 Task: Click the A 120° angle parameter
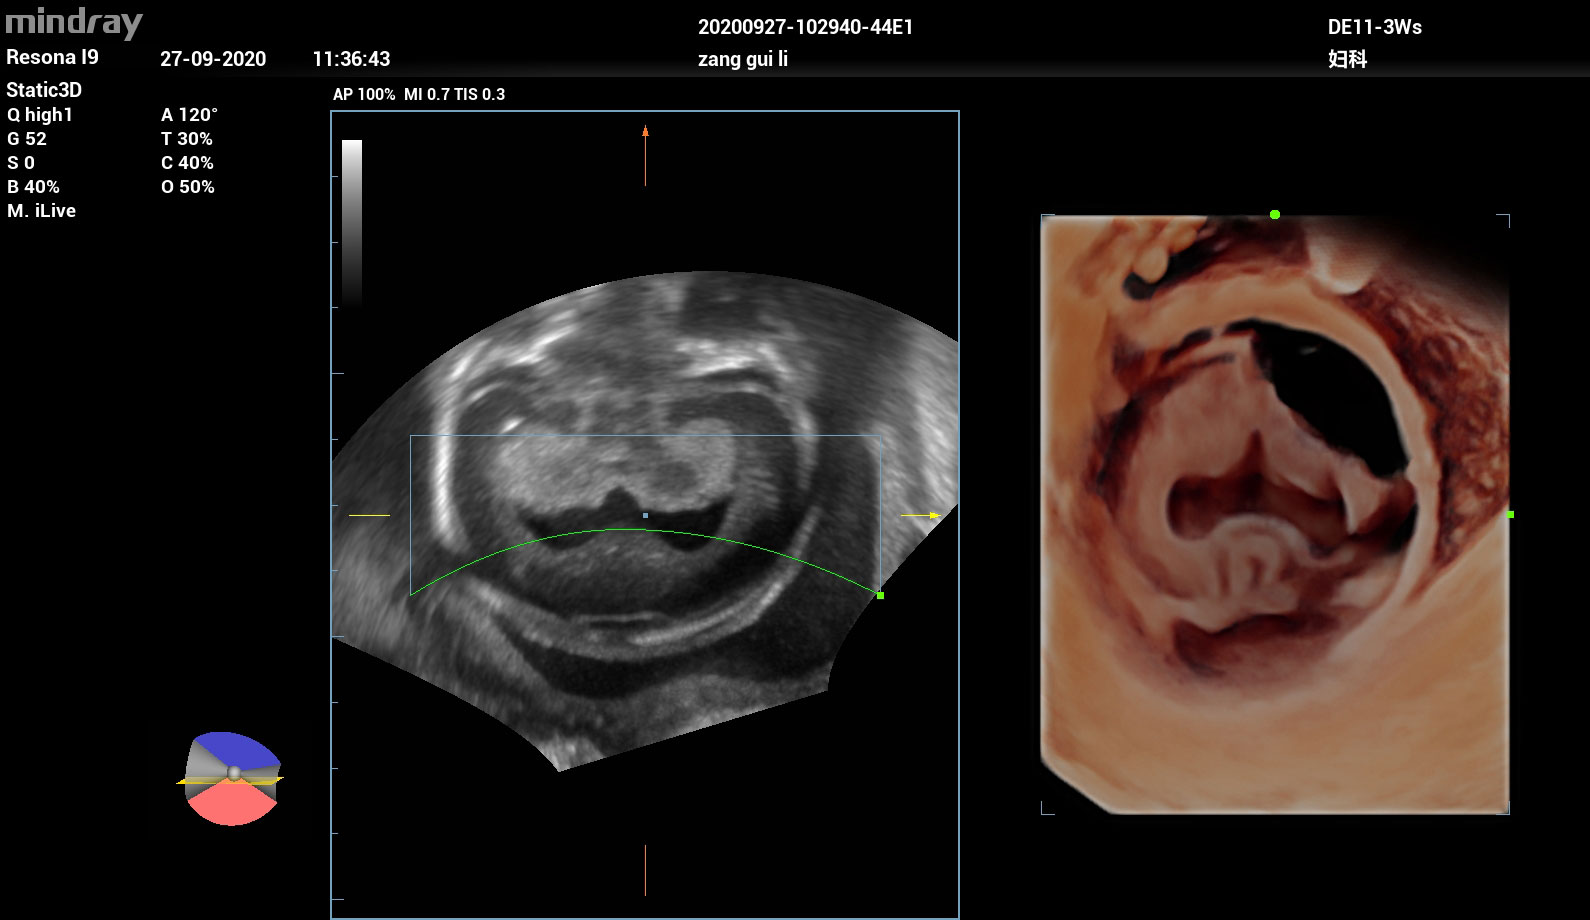coord(189,115)
